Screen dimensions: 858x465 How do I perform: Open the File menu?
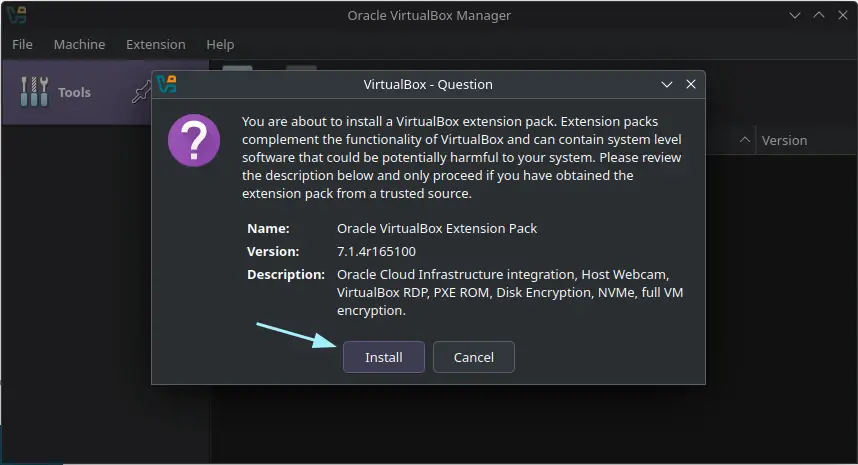[22, 44]
